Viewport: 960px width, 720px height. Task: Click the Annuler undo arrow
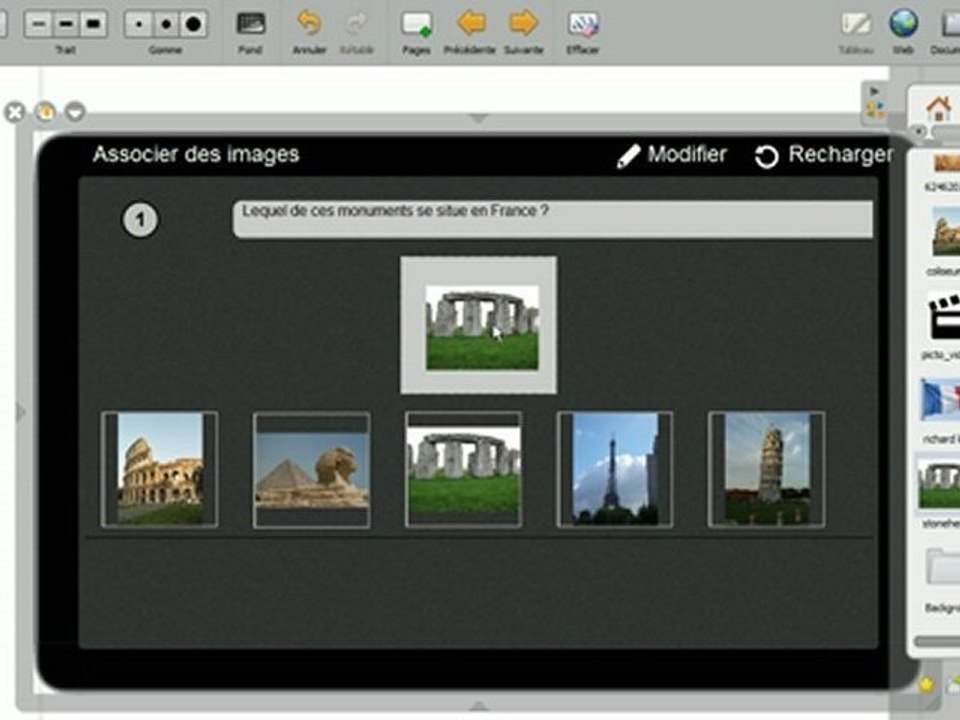(x=309, y=23)
